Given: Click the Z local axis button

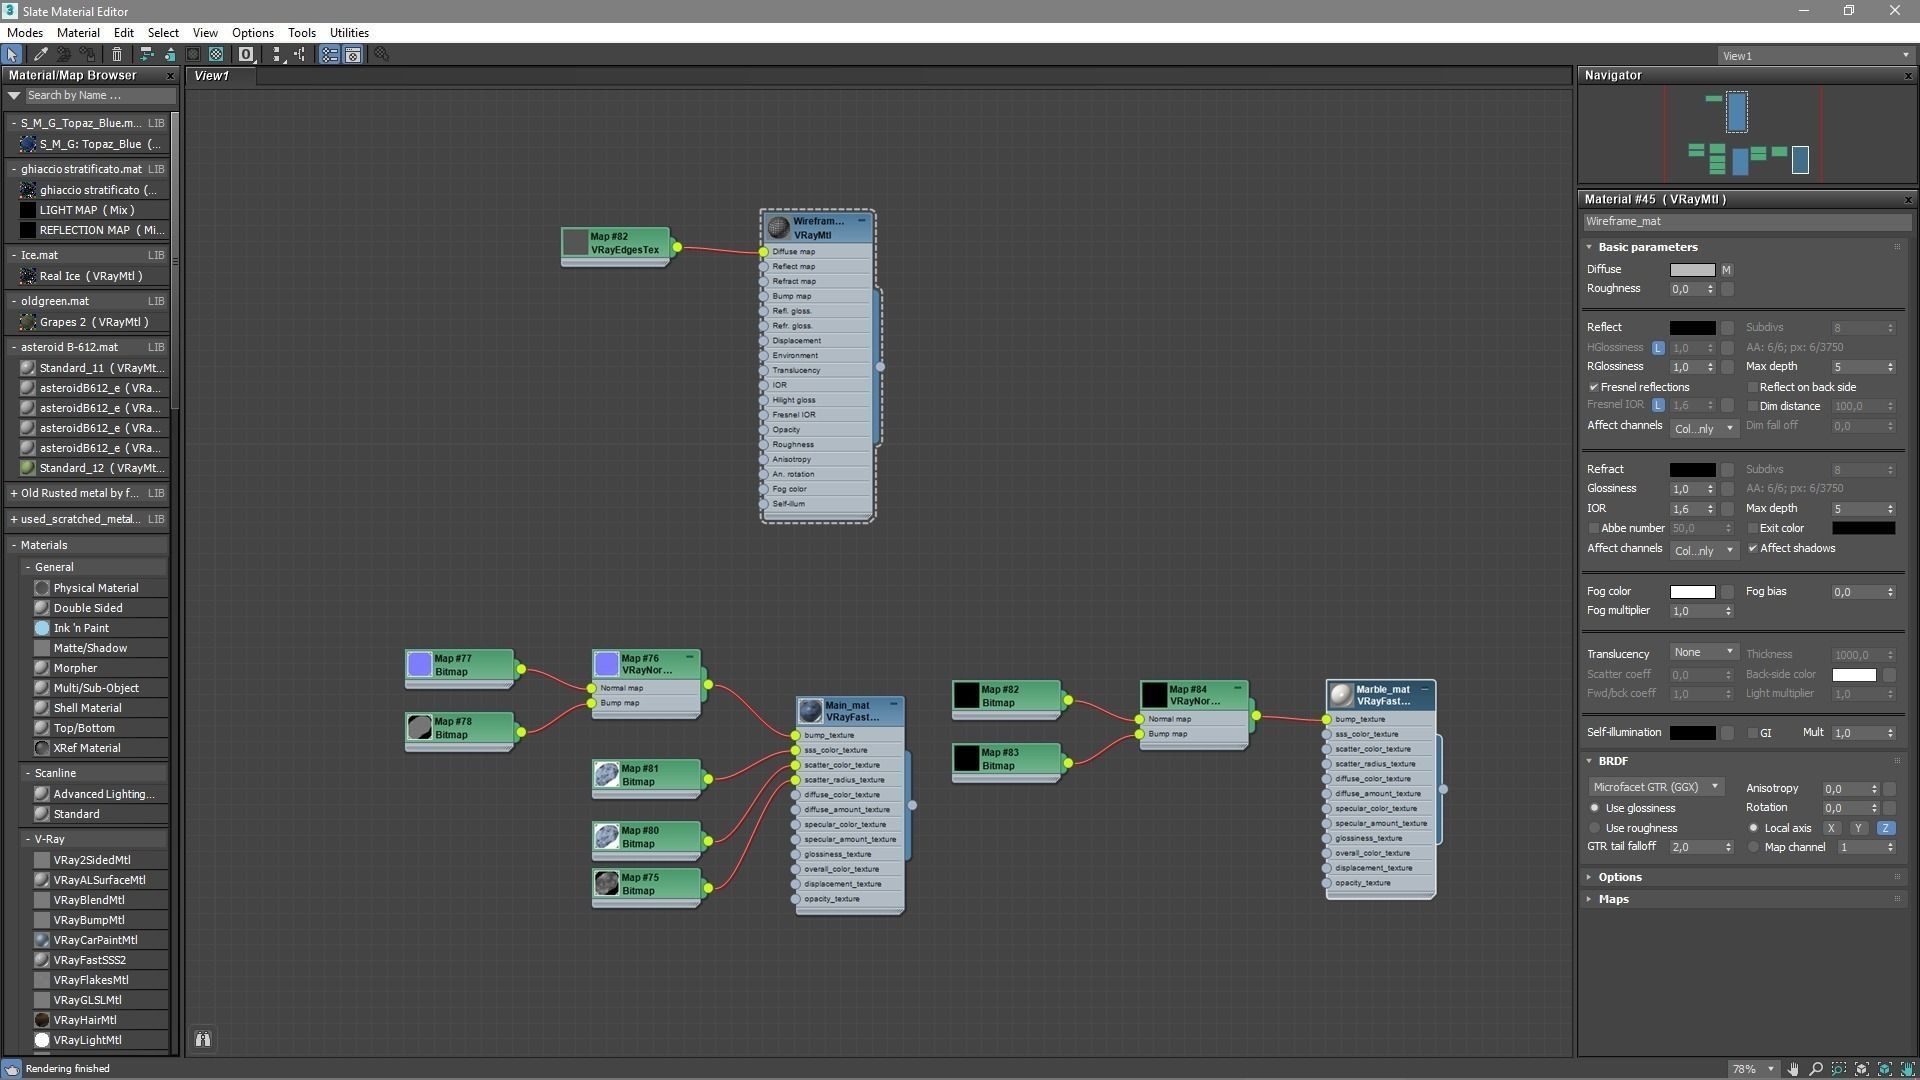Looking at the screenshot, I should 1885,828.
